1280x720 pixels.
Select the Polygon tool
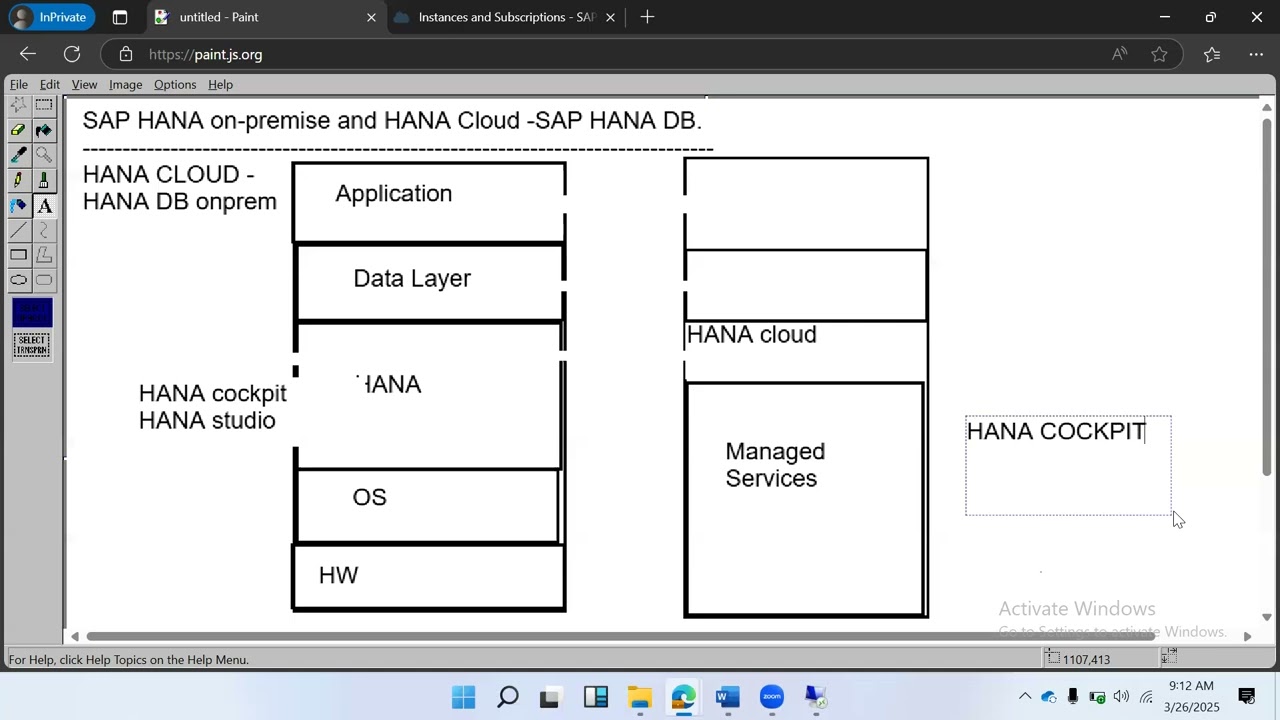[x=44, y=255]
